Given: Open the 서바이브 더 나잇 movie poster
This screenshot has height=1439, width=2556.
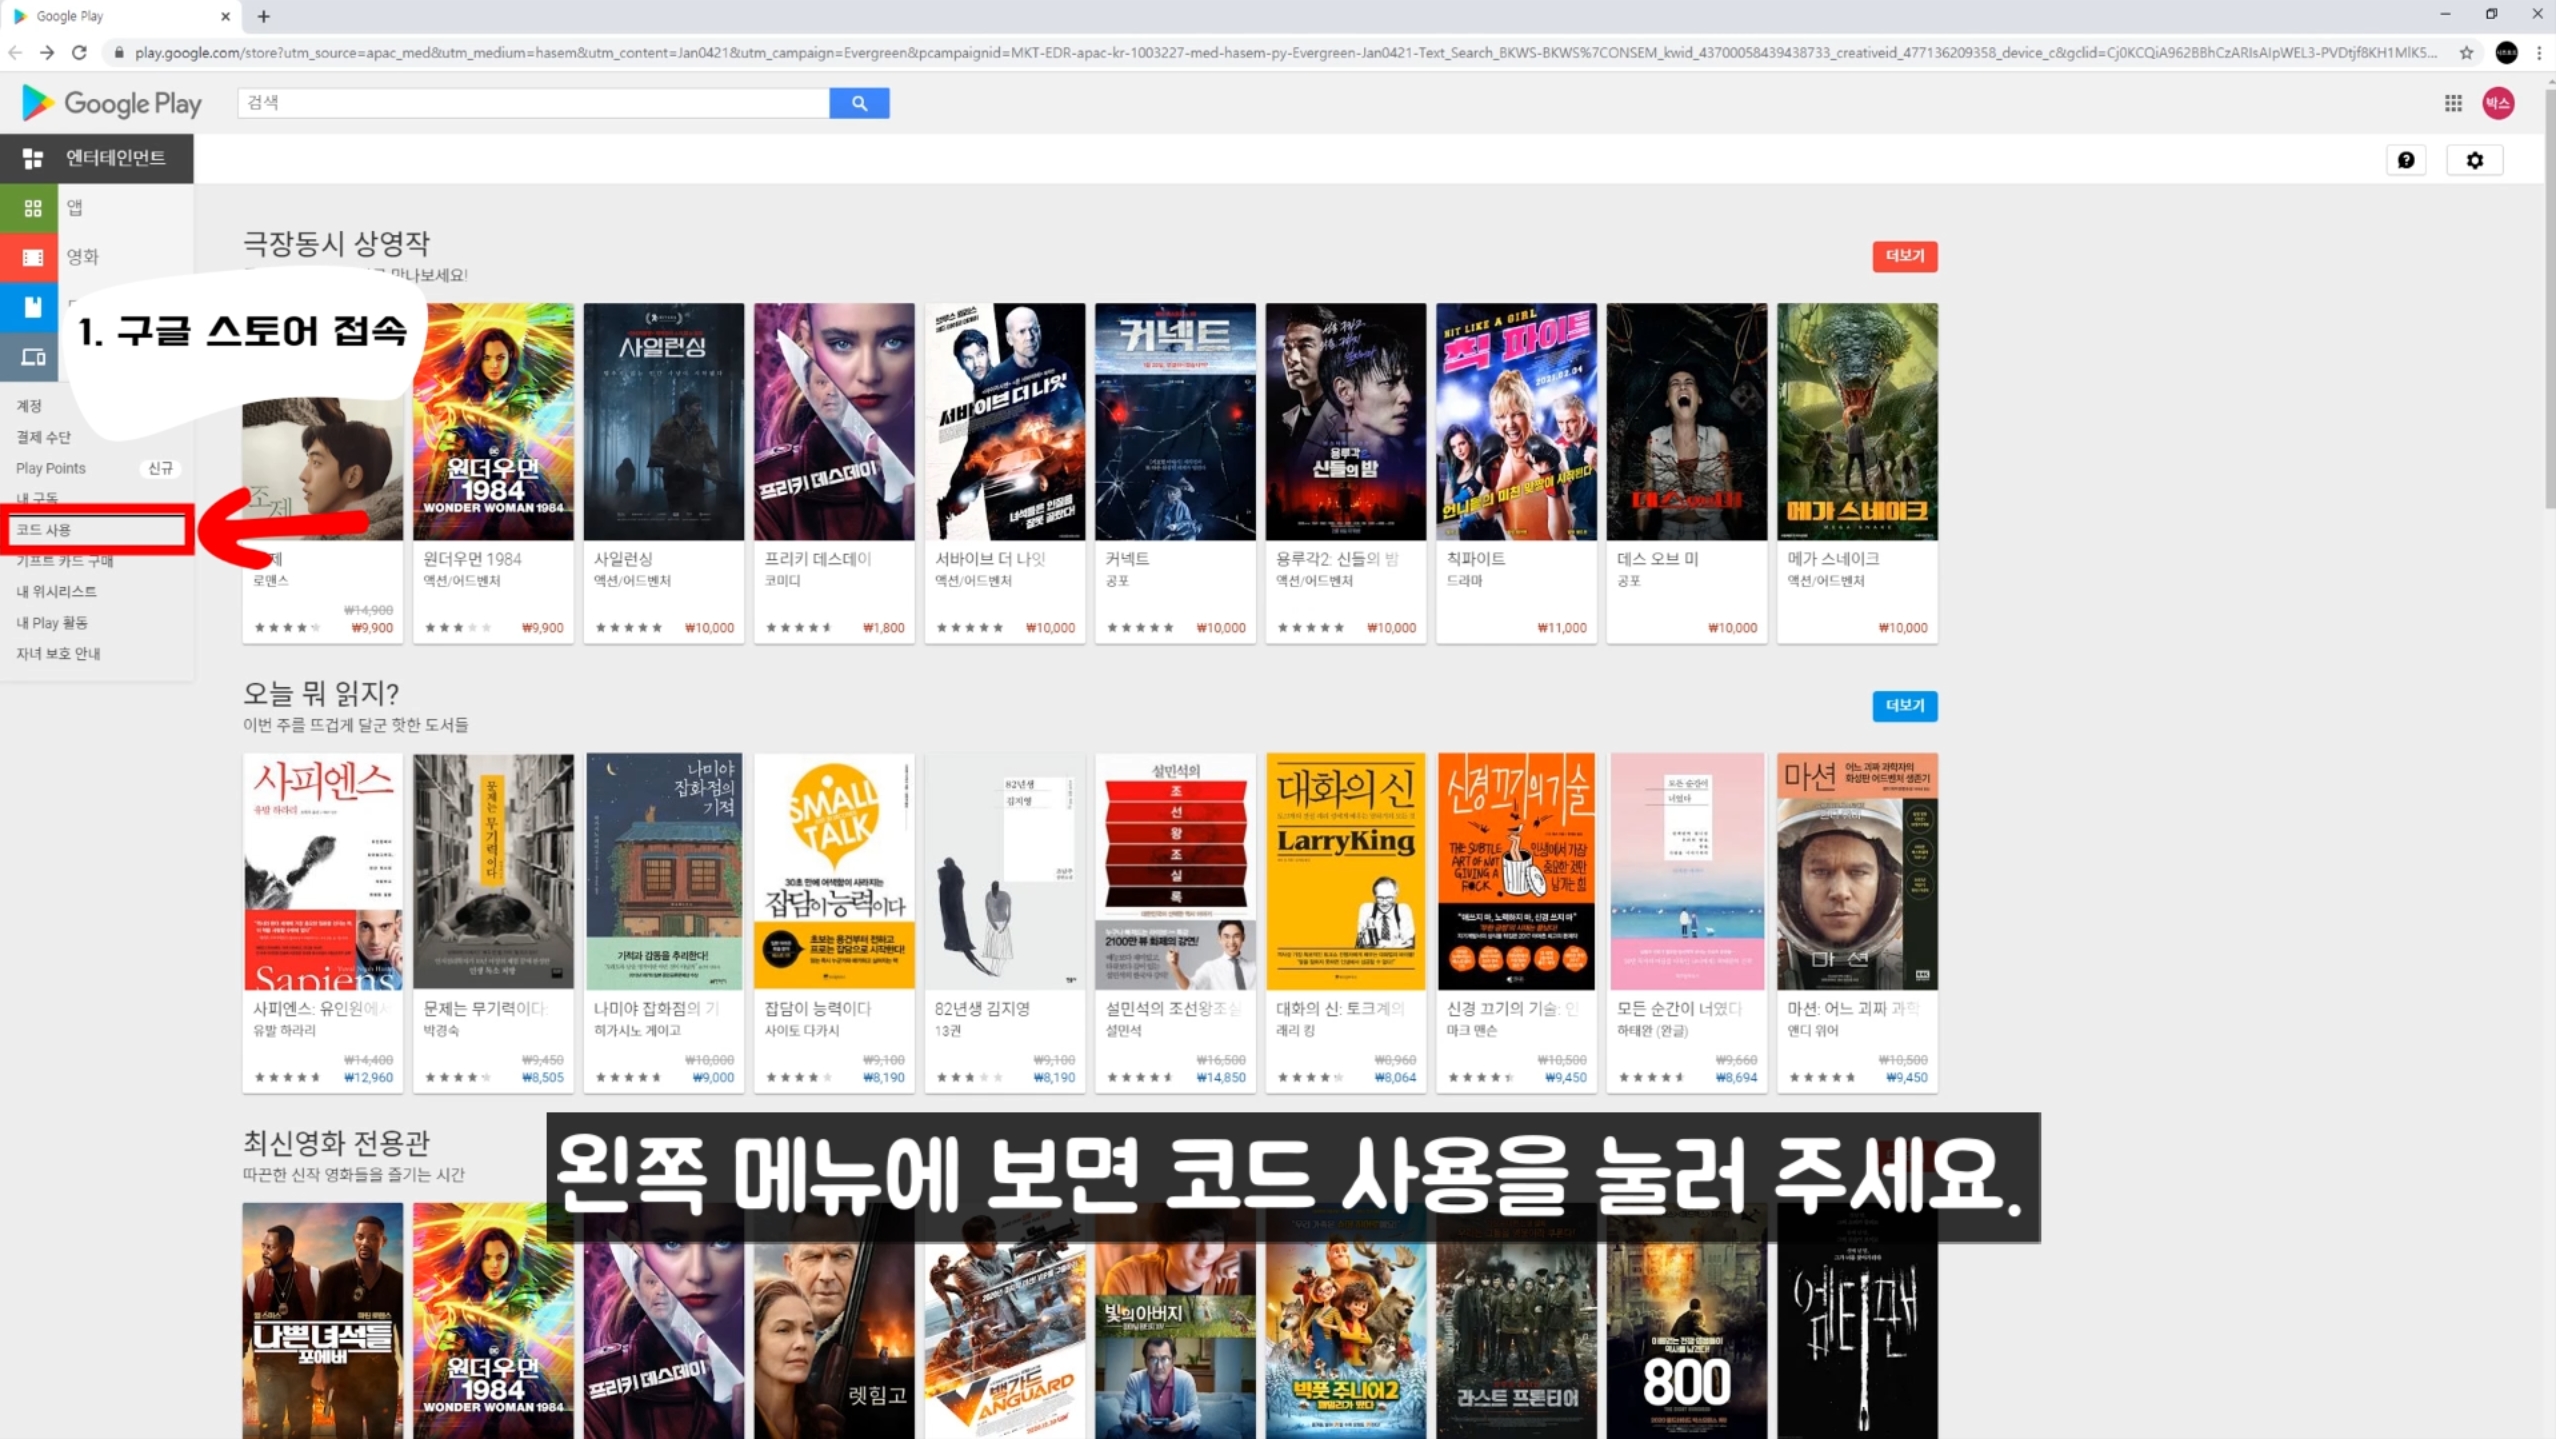Looking at the screenshot, I should tap(1005, 422).
